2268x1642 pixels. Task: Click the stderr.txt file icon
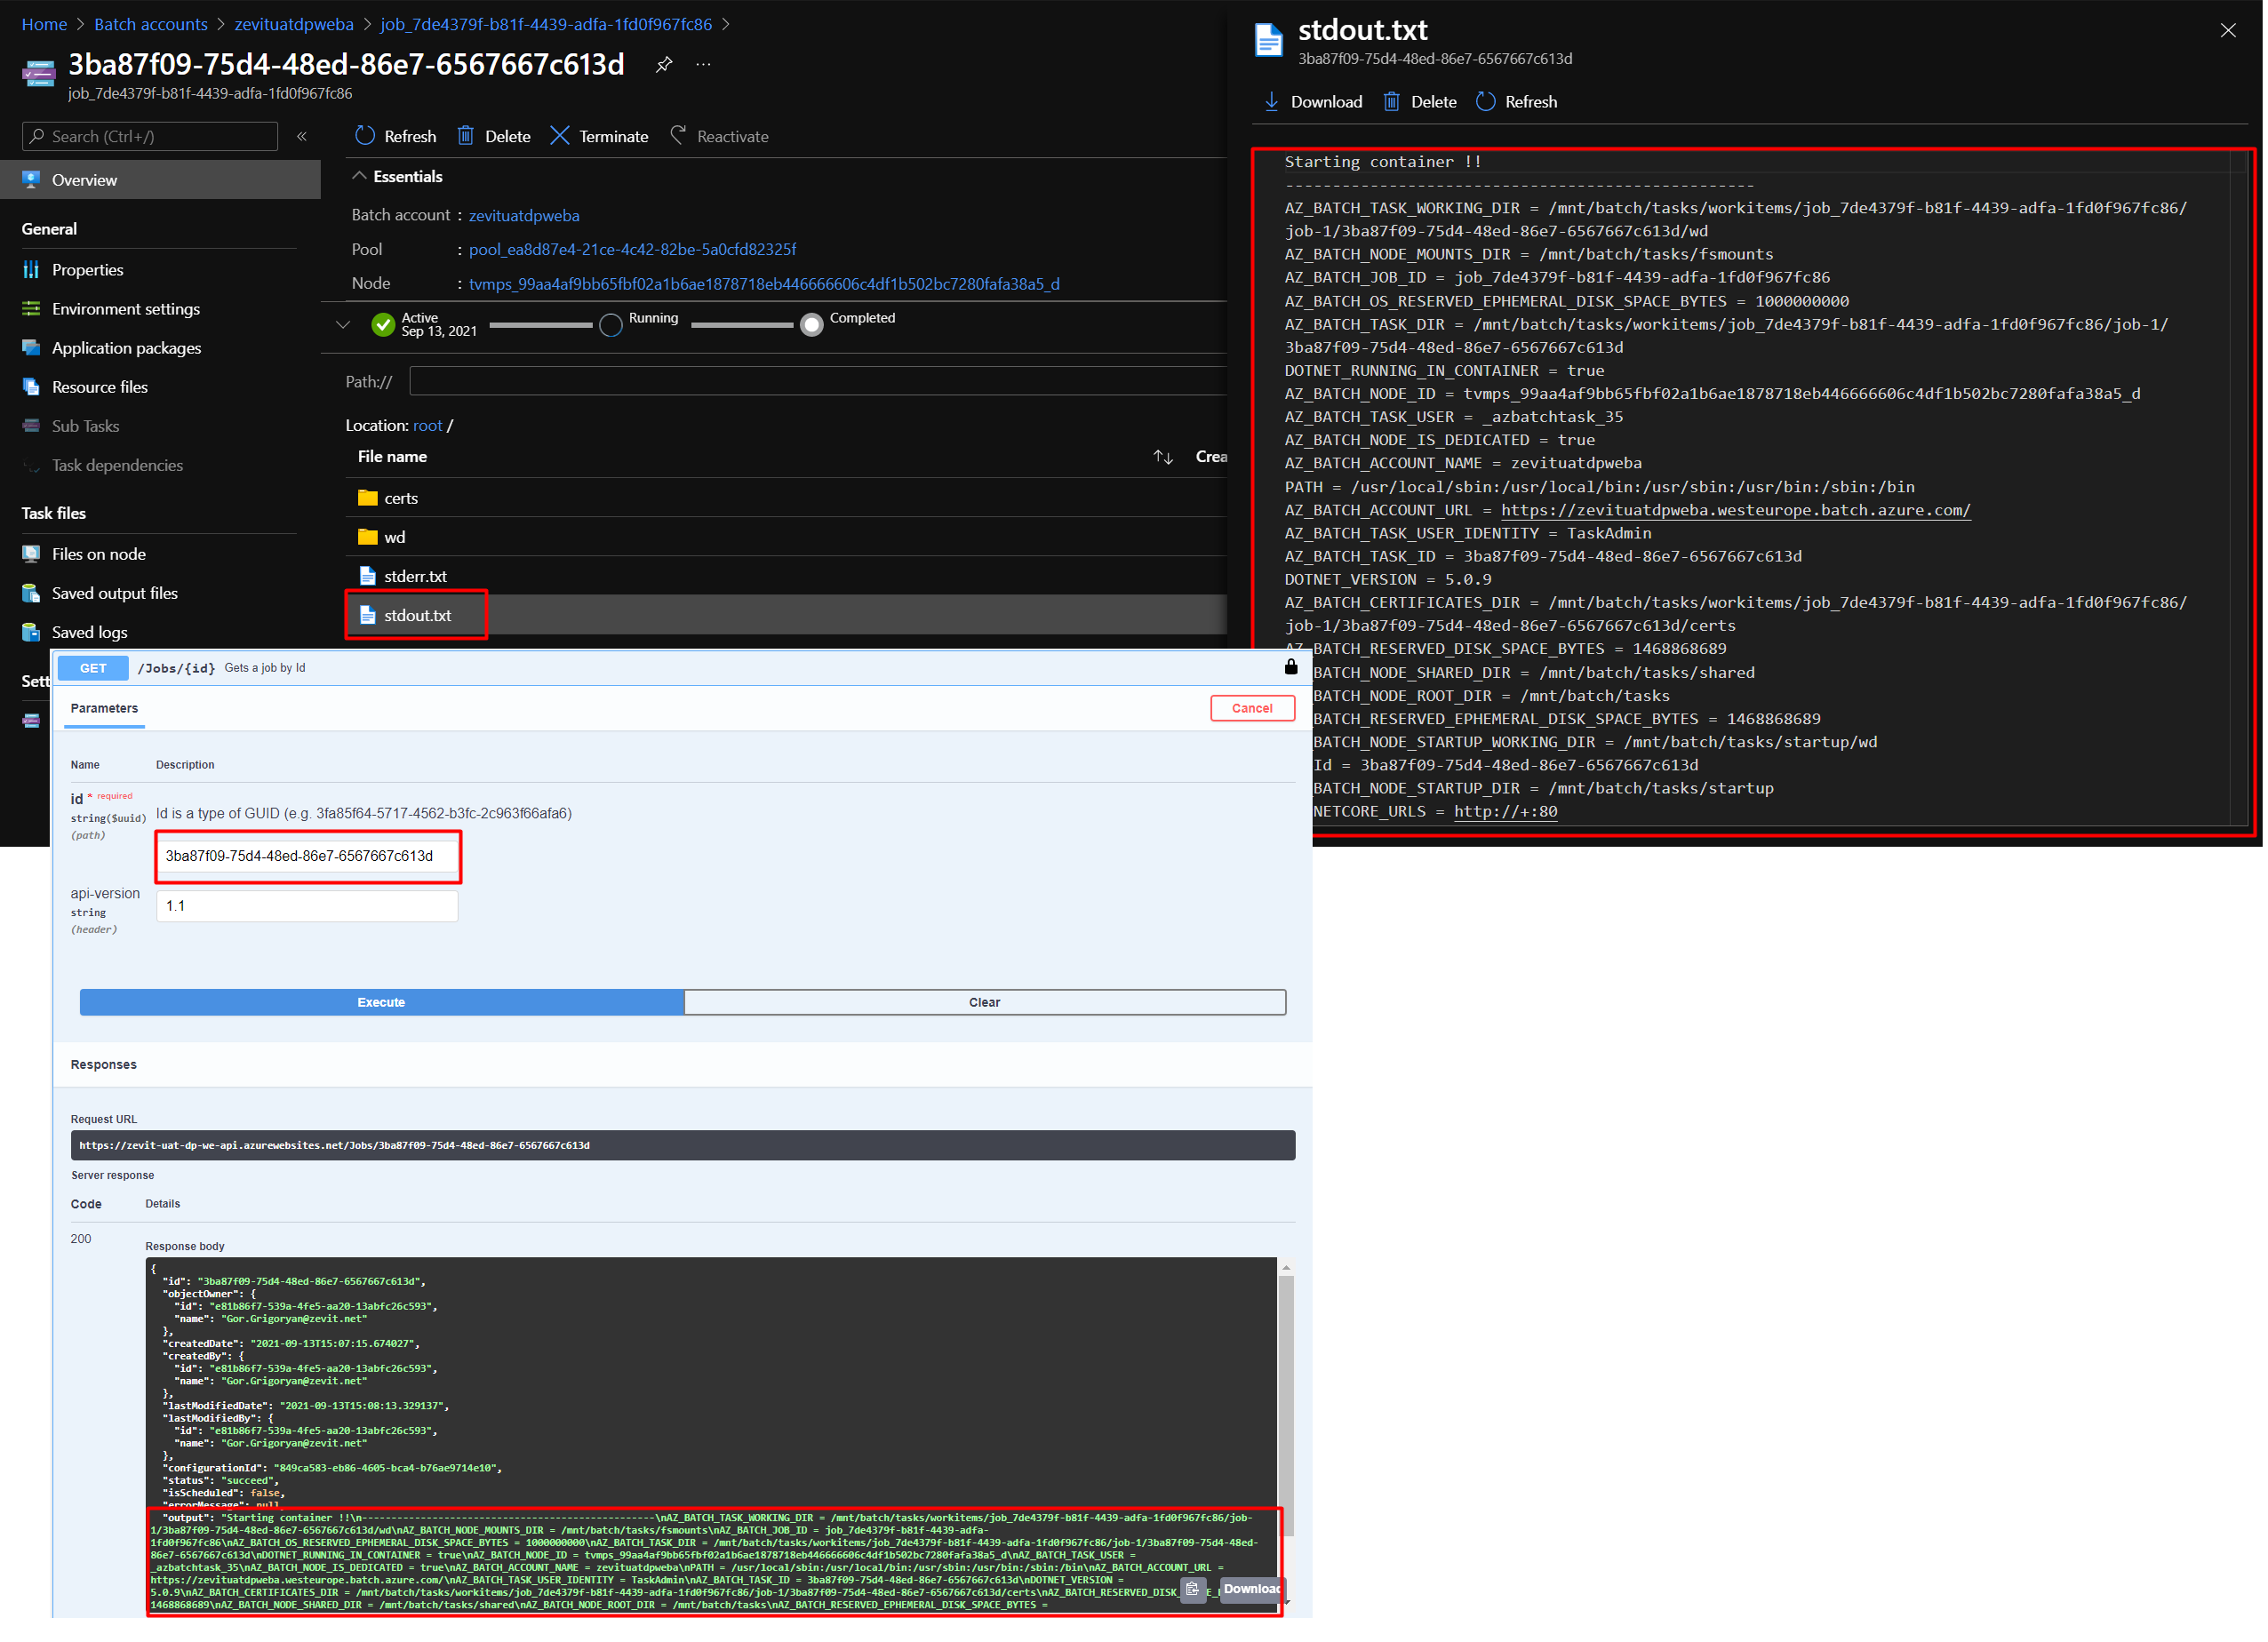pos(368,577)
